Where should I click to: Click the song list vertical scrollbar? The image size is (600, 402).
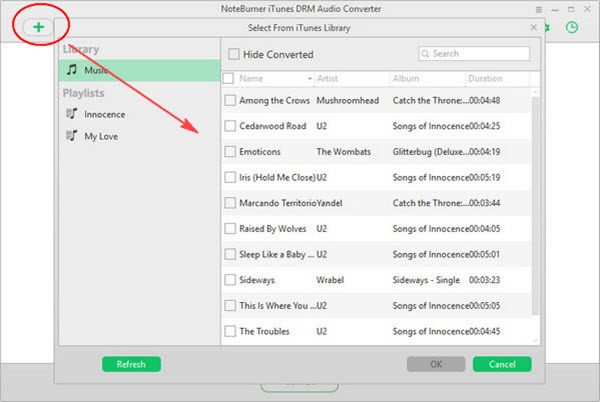coord(535,207)
